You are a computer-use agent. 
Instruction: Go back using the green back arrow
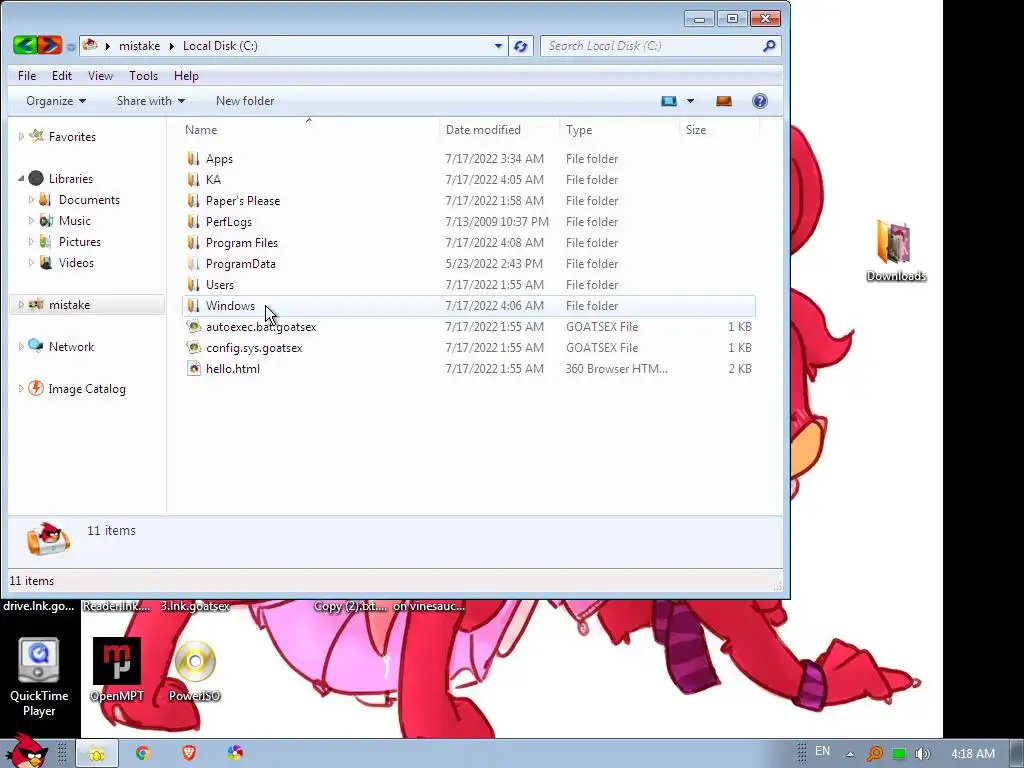[x=25, y=45]
